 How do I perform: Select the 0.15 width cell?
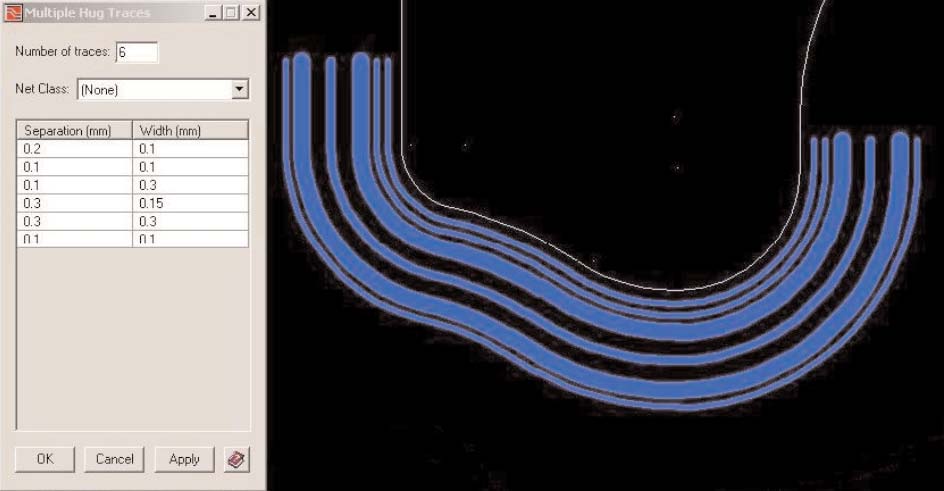click(190, 203)
